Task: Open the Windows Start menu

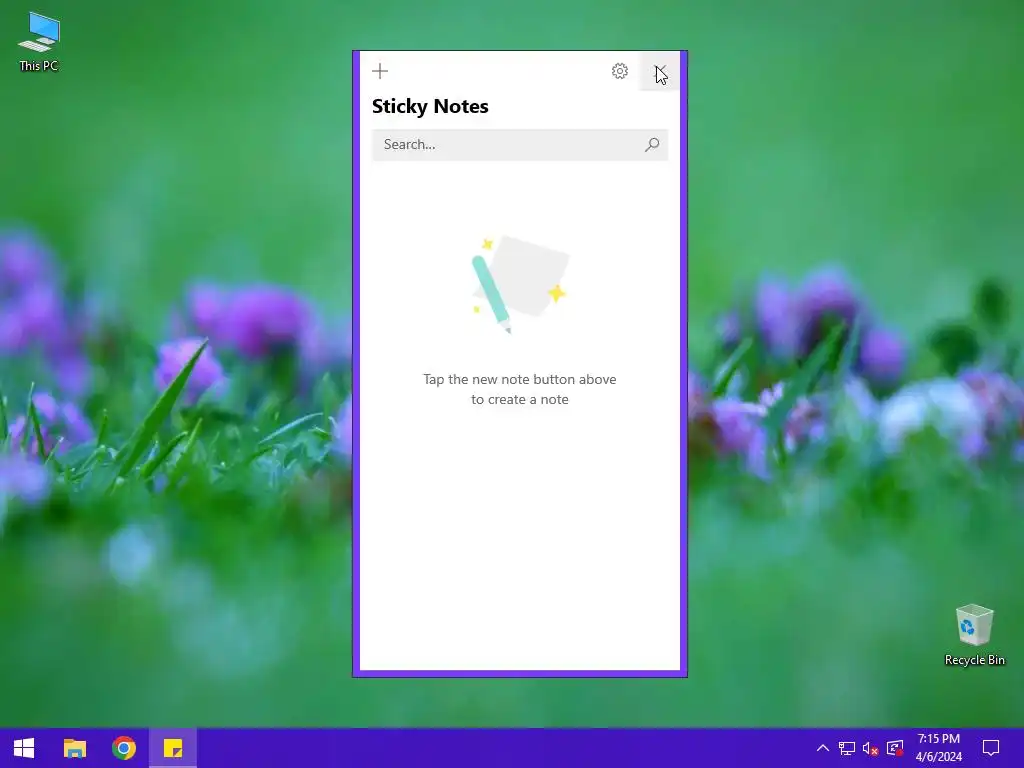Action: click(x=24, y=748)
